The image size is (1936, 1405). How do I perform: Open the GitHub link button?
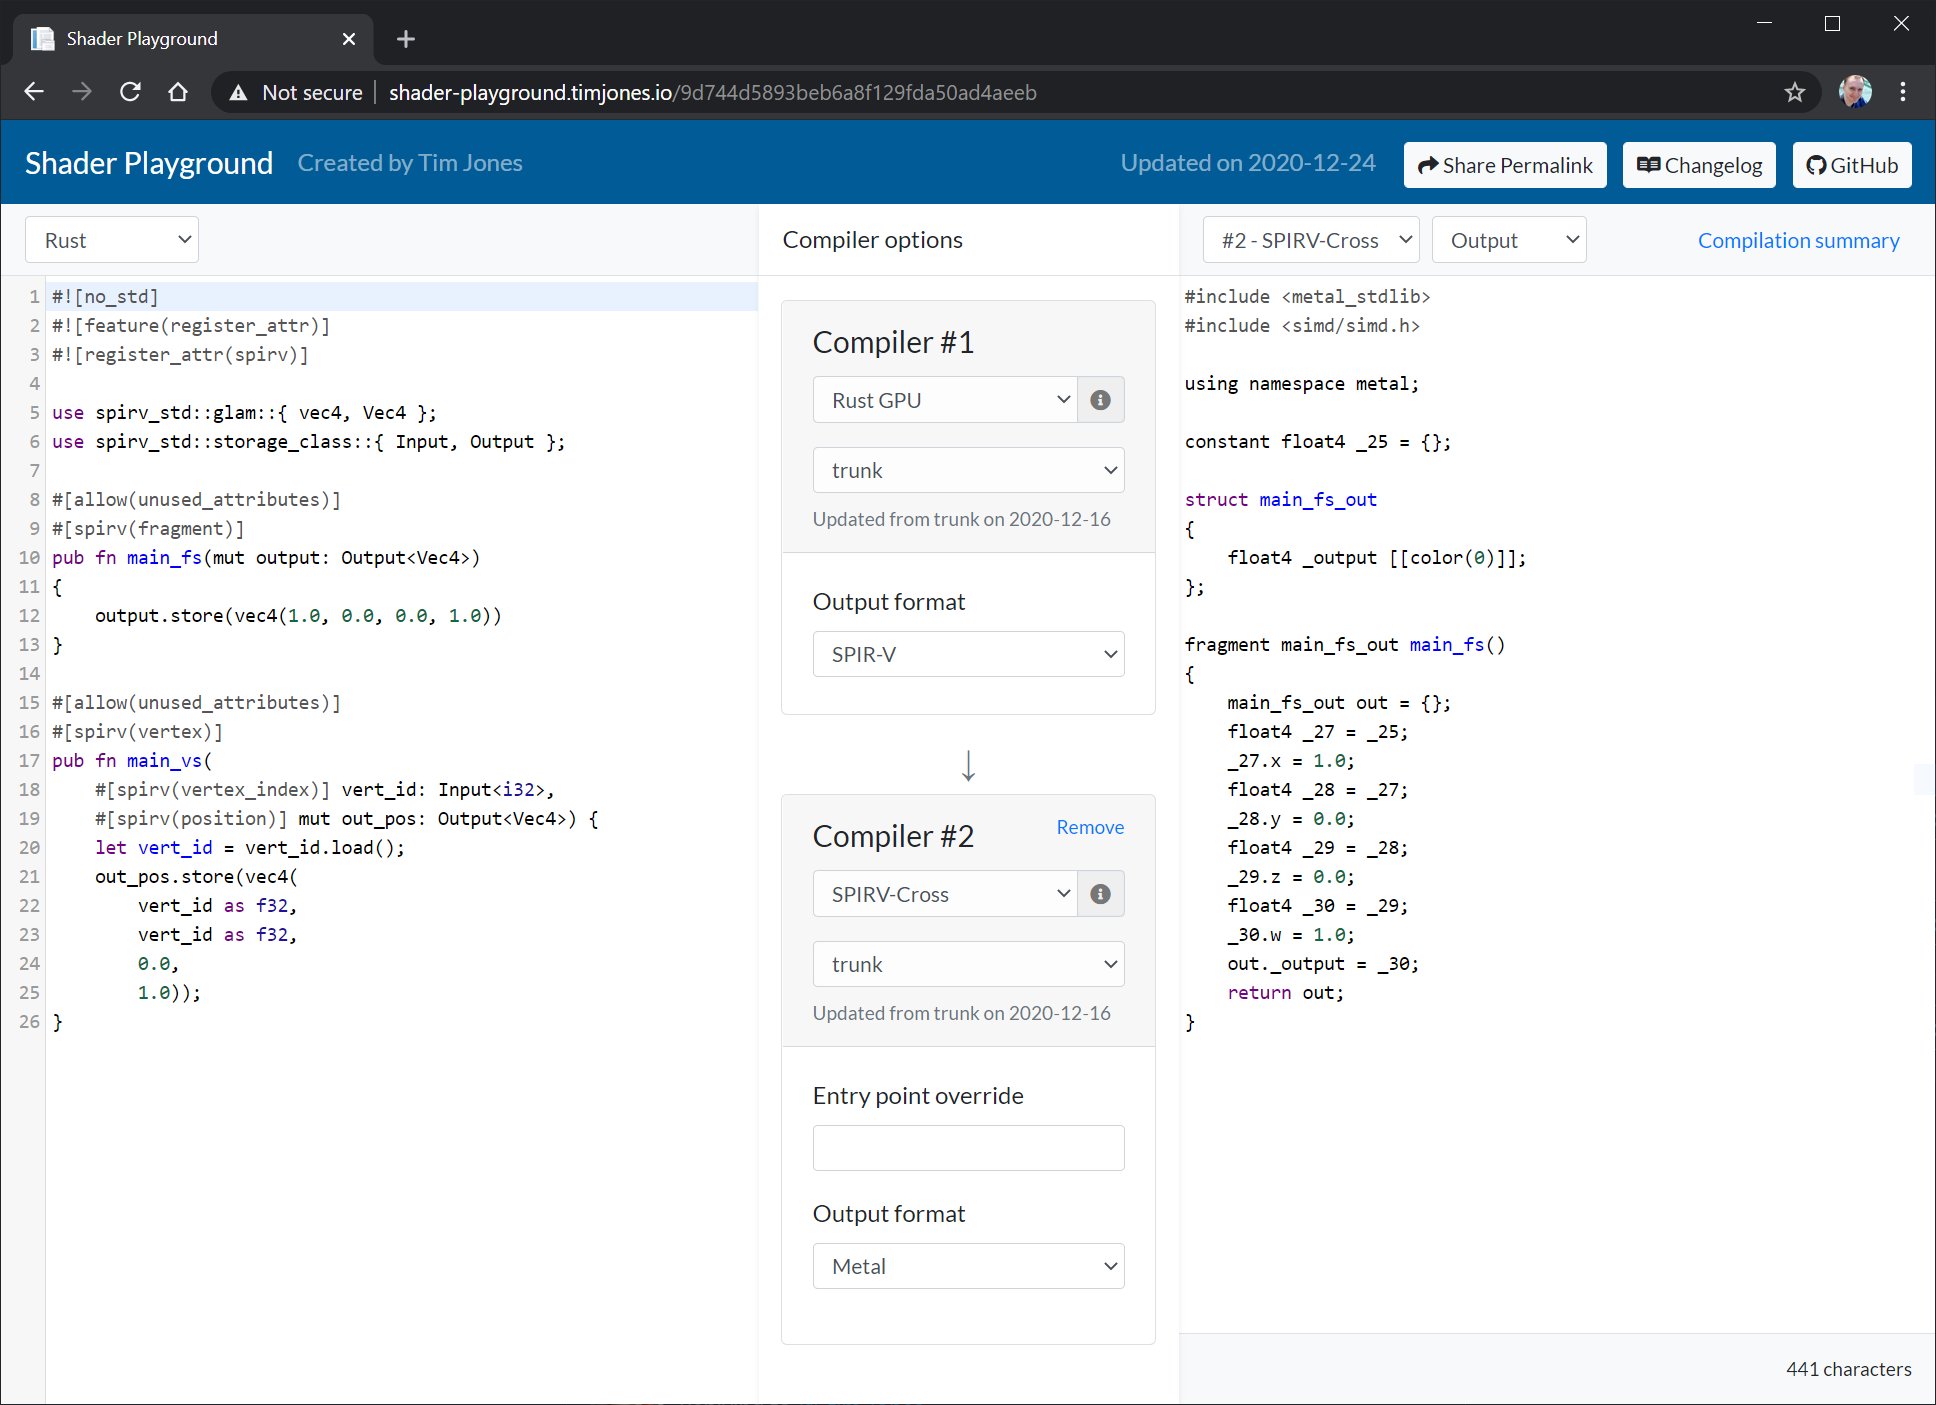pos(1852,165)
